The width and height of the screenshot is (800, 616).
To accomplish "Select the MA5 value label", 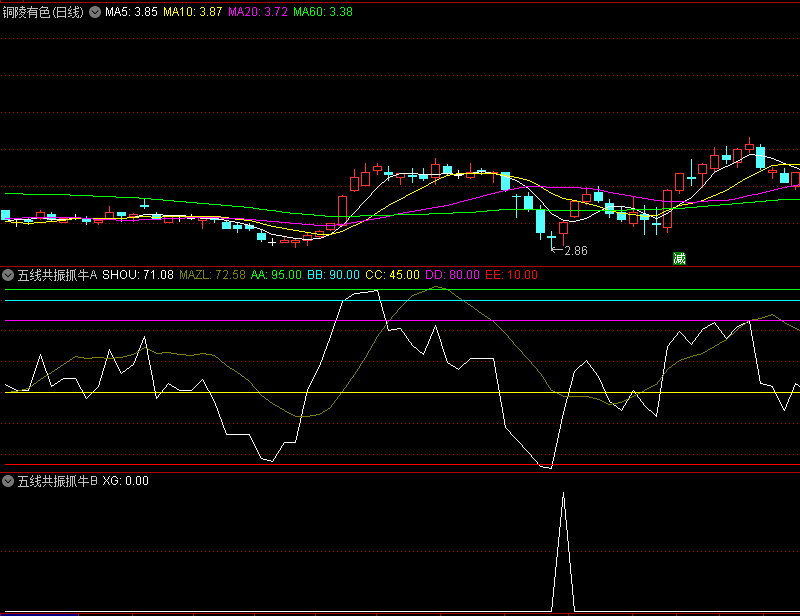I will [131, 13].
